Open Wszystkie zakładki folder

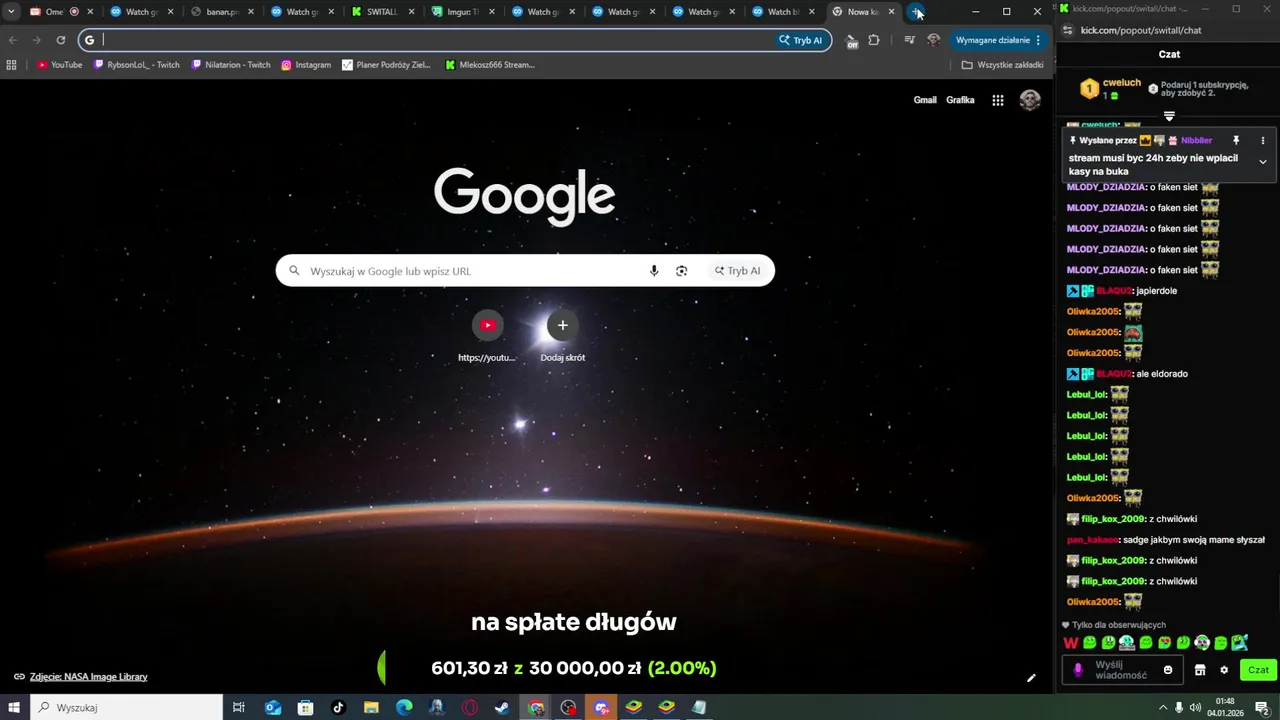(1002, 65)
